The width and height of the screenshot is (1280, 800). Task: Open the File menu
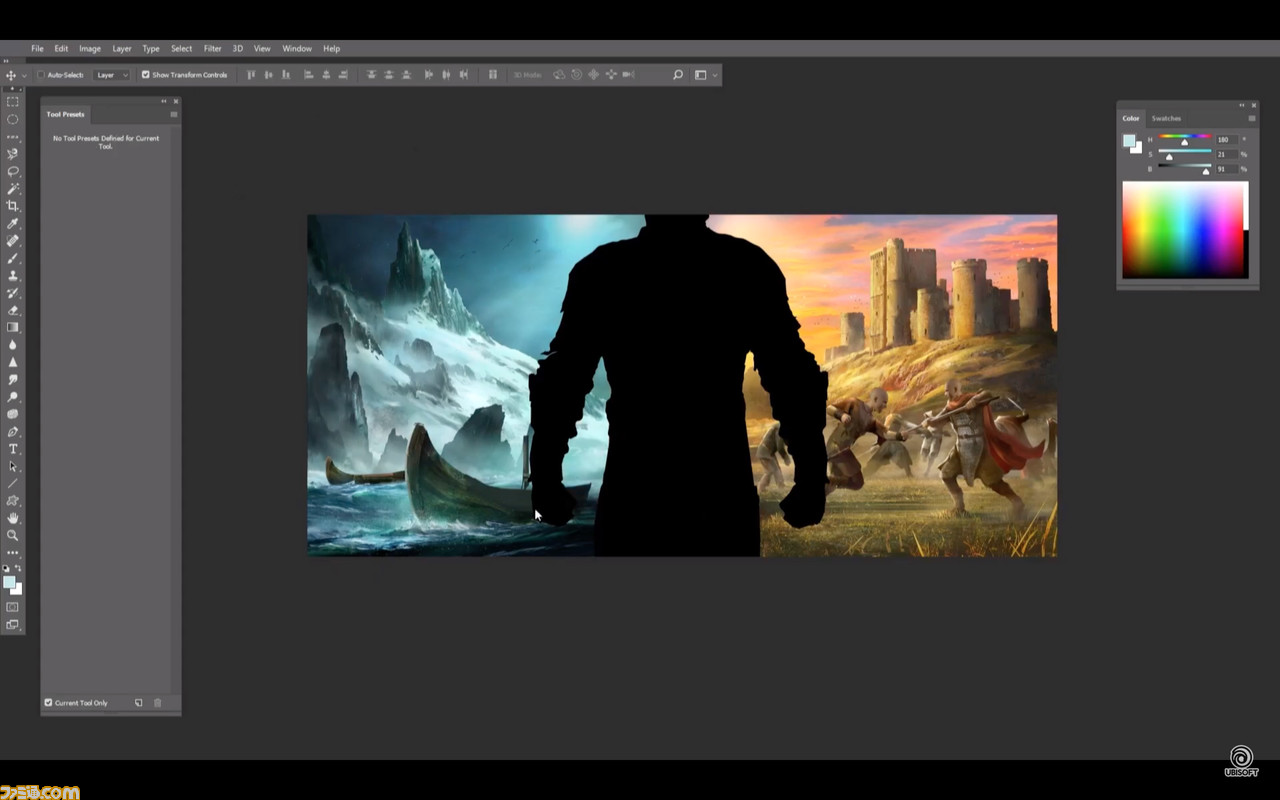coord(37,48)
